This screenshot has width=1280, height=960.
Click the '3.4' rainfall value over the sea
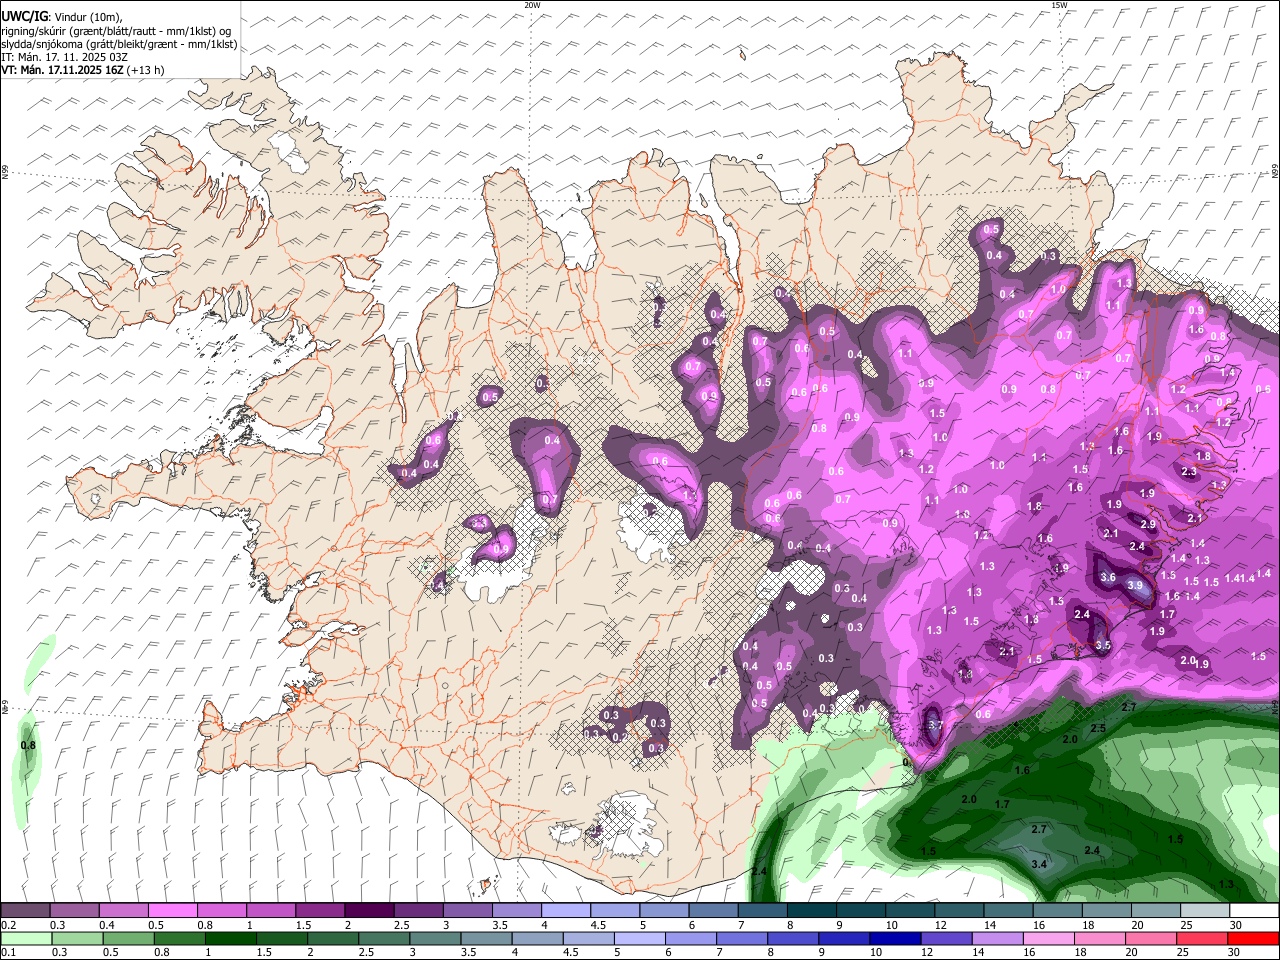point(1039,864)
